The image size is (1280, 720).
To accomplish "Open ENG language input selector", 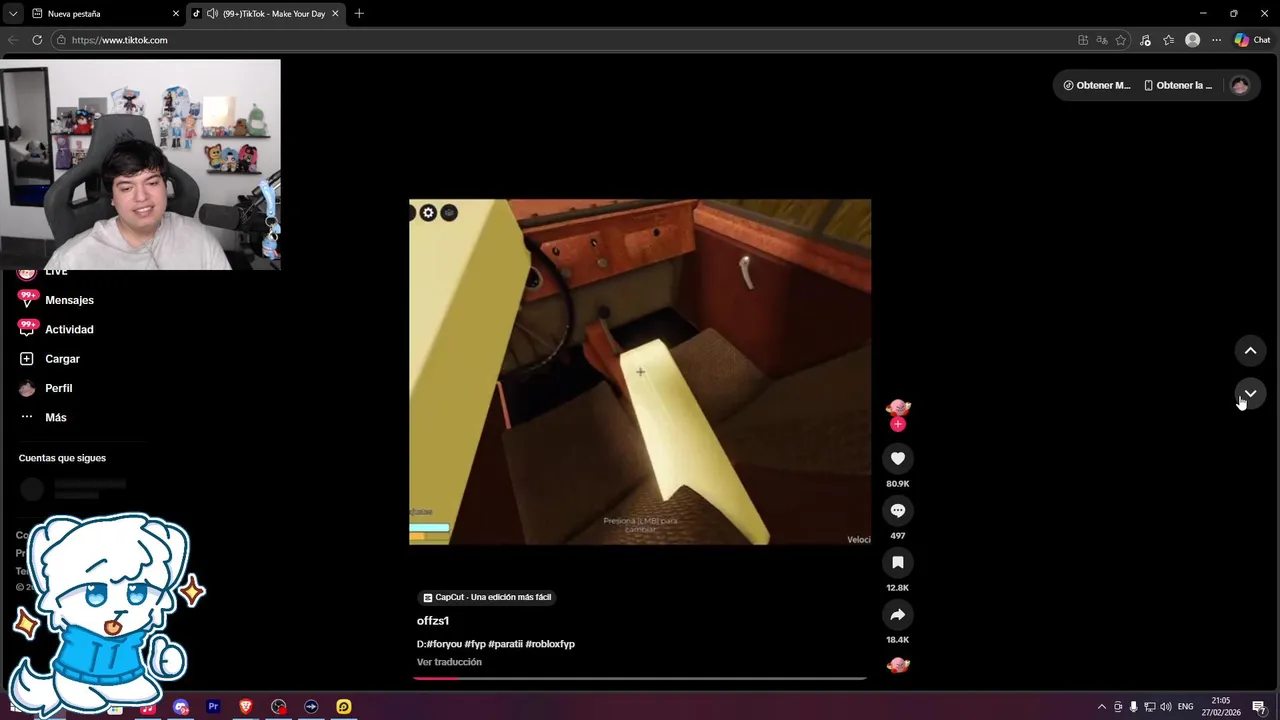I will tap(1186, 707).
